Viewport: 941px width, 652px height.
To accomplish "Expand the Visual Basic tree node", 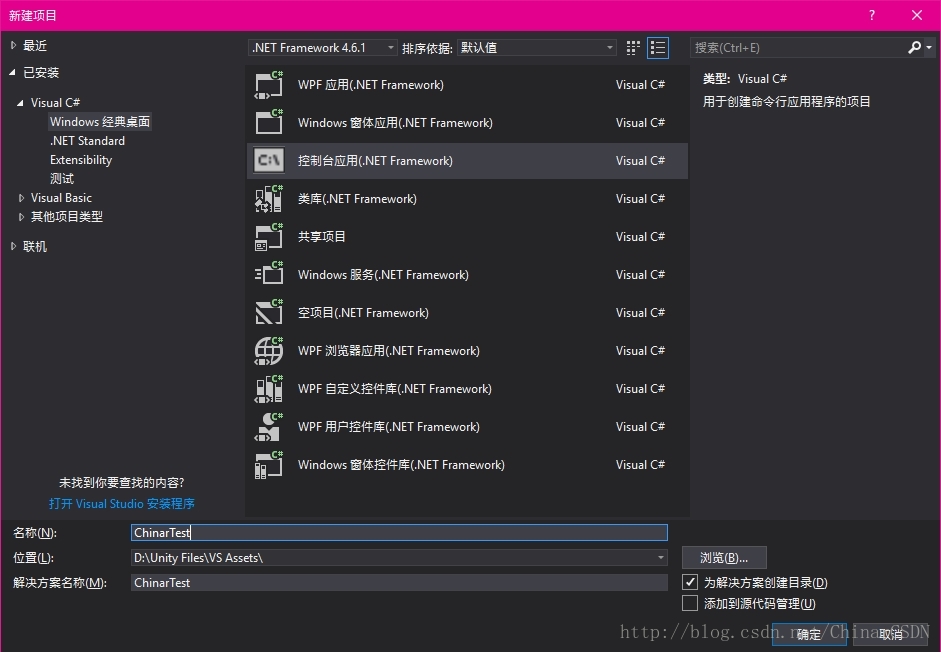I will coord(21,198).
